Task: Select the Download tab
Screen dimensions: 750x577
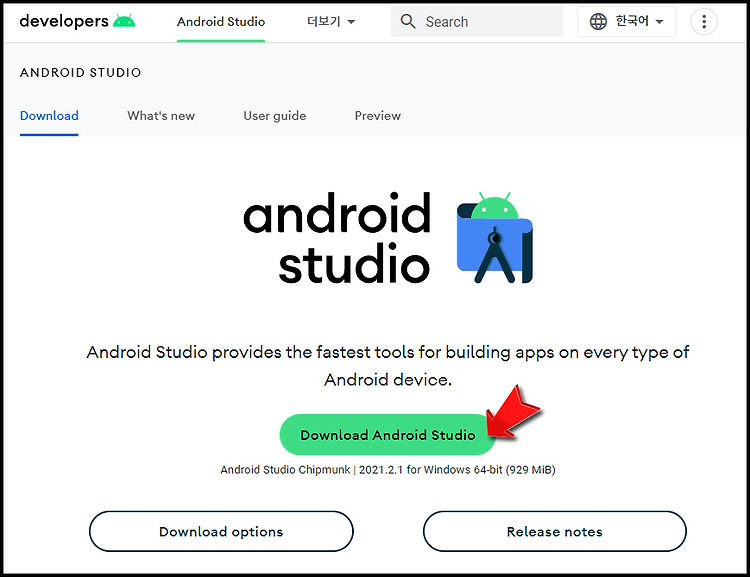Action: 49,116
